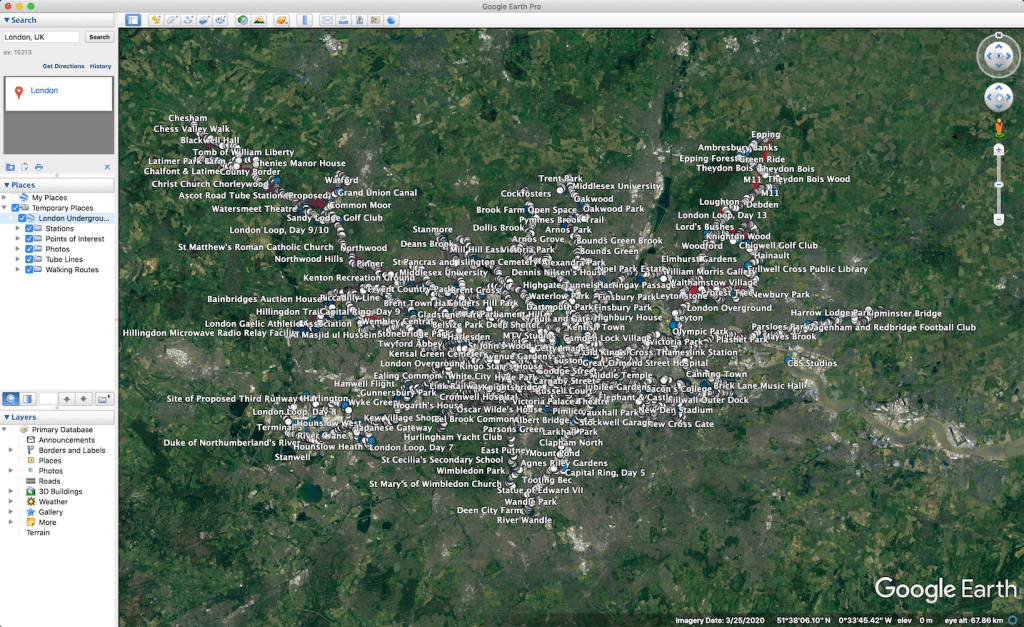Select the London search result
This screenshot has width=1024, height=627.
coord(44,91)
